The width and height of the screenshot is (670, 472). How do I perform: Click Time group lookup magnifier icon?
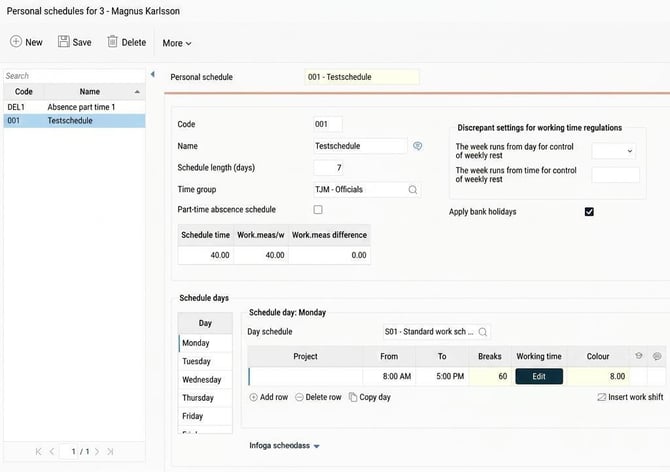tap(413, 190)
